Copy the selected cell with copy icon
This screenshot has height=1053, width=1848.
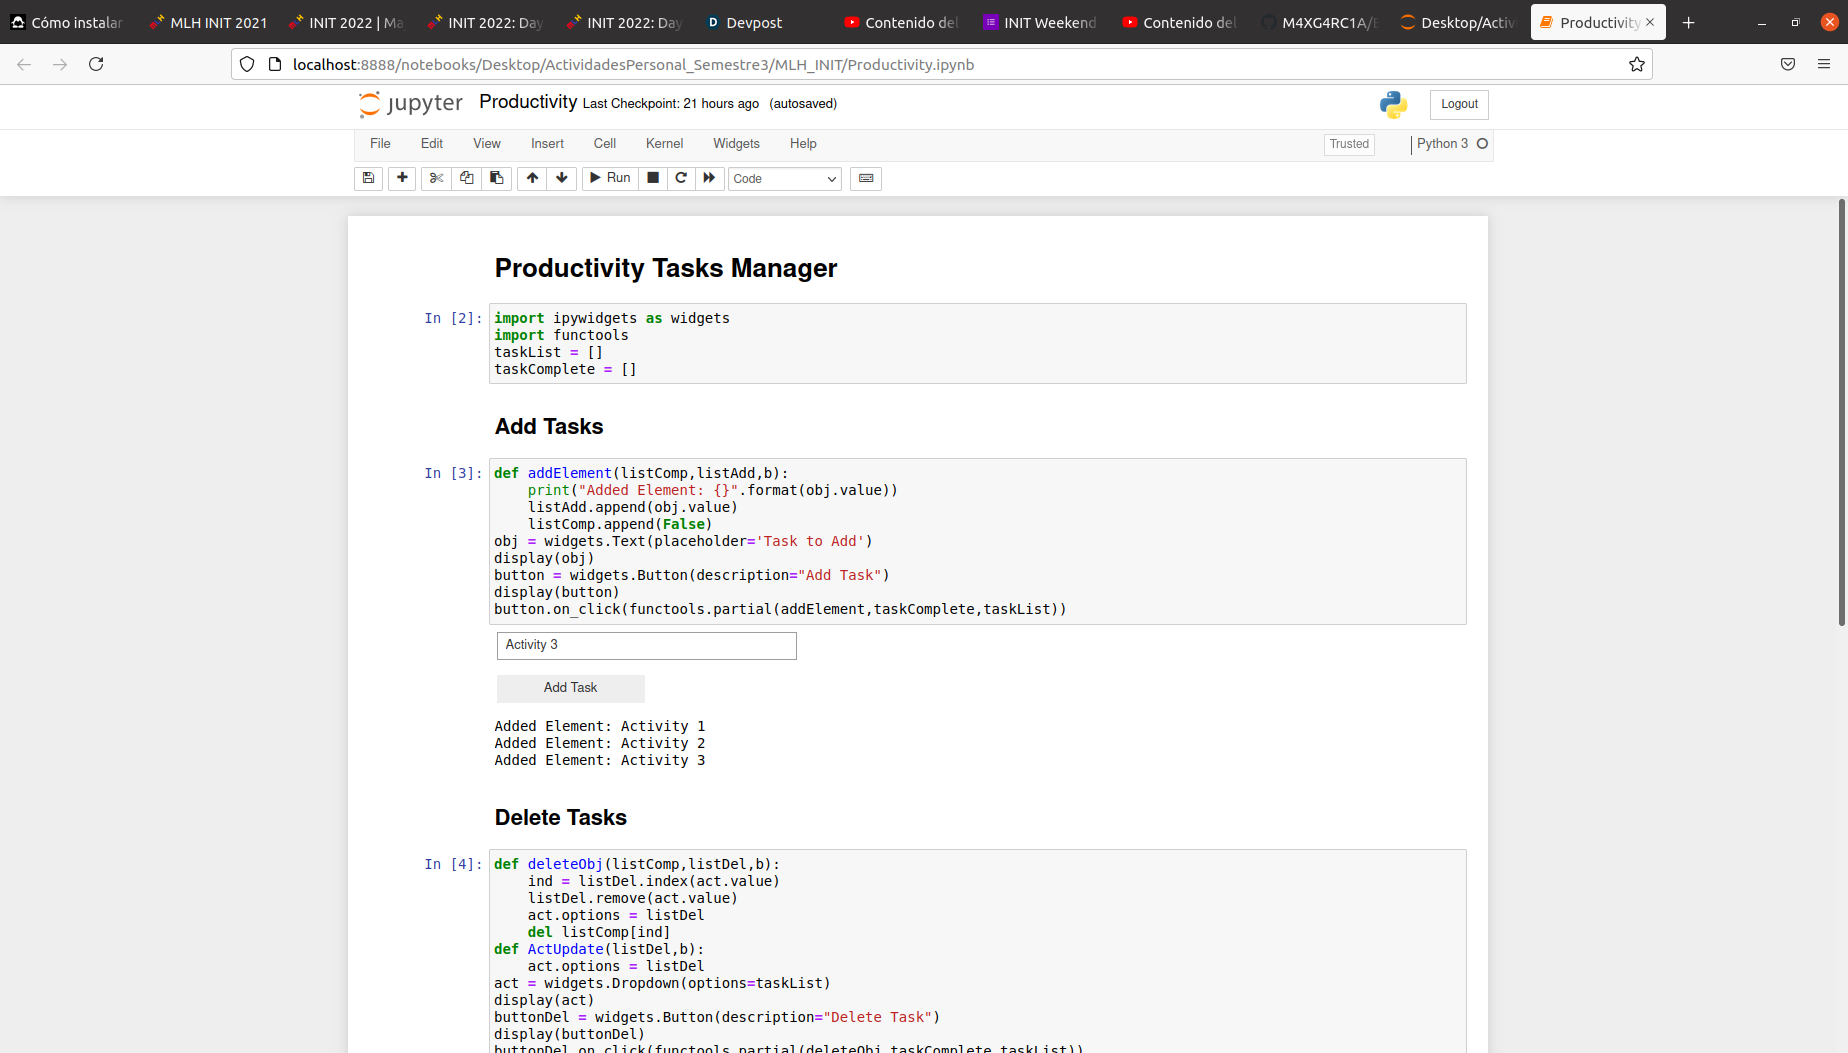click(x=466, y=178)
